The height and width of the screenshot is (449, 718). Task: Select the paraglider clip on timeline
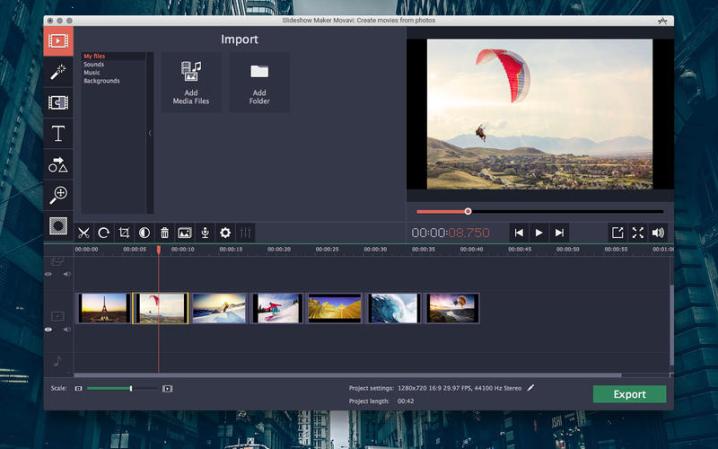(161, 308)
